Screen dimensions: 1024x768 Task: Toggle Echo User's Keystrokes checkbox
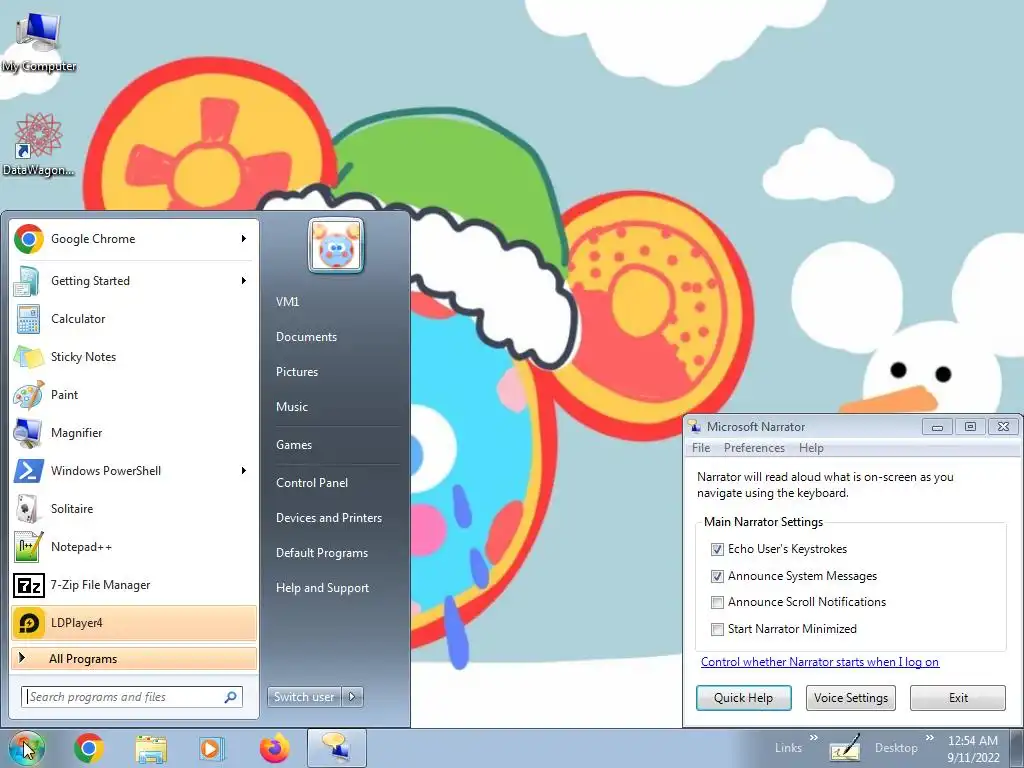tap(717, 549)
